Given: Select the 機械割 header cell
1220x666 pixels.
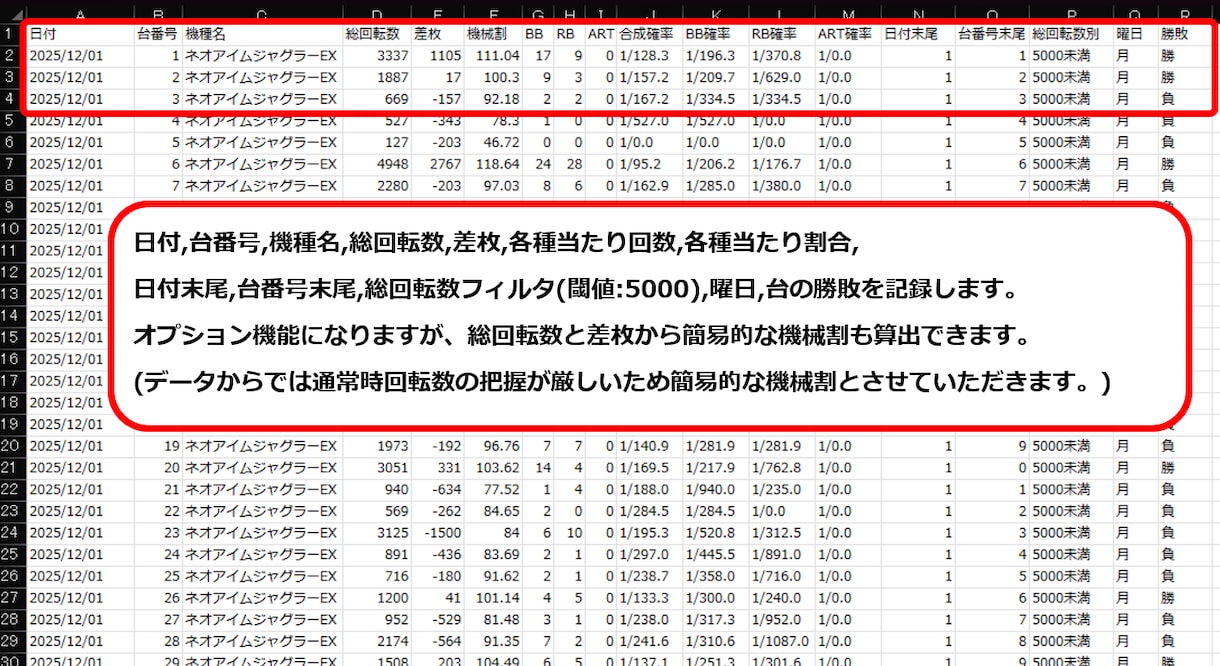Looking at the screenshot, I should coord(493,33).
